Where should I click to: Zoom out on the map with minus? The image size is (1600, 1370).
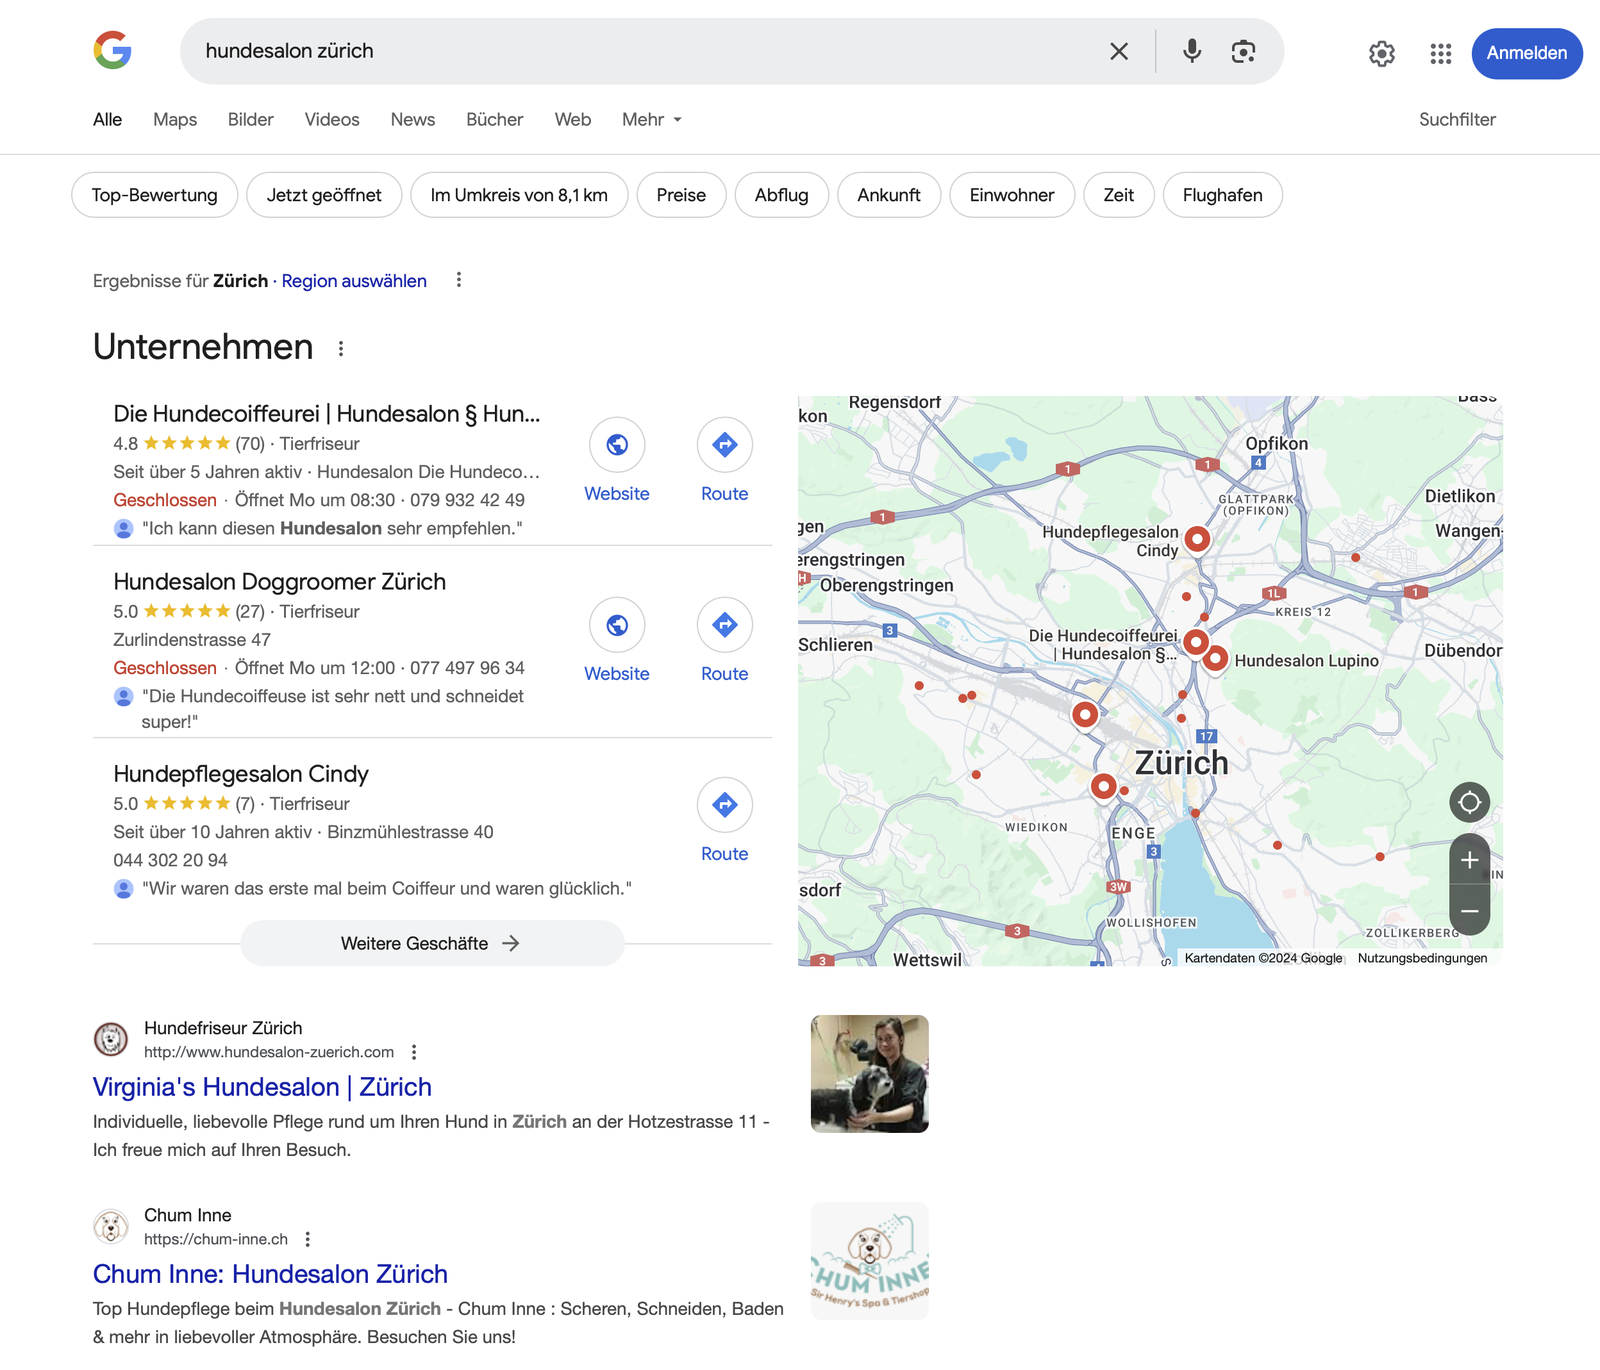[1470, 911]
